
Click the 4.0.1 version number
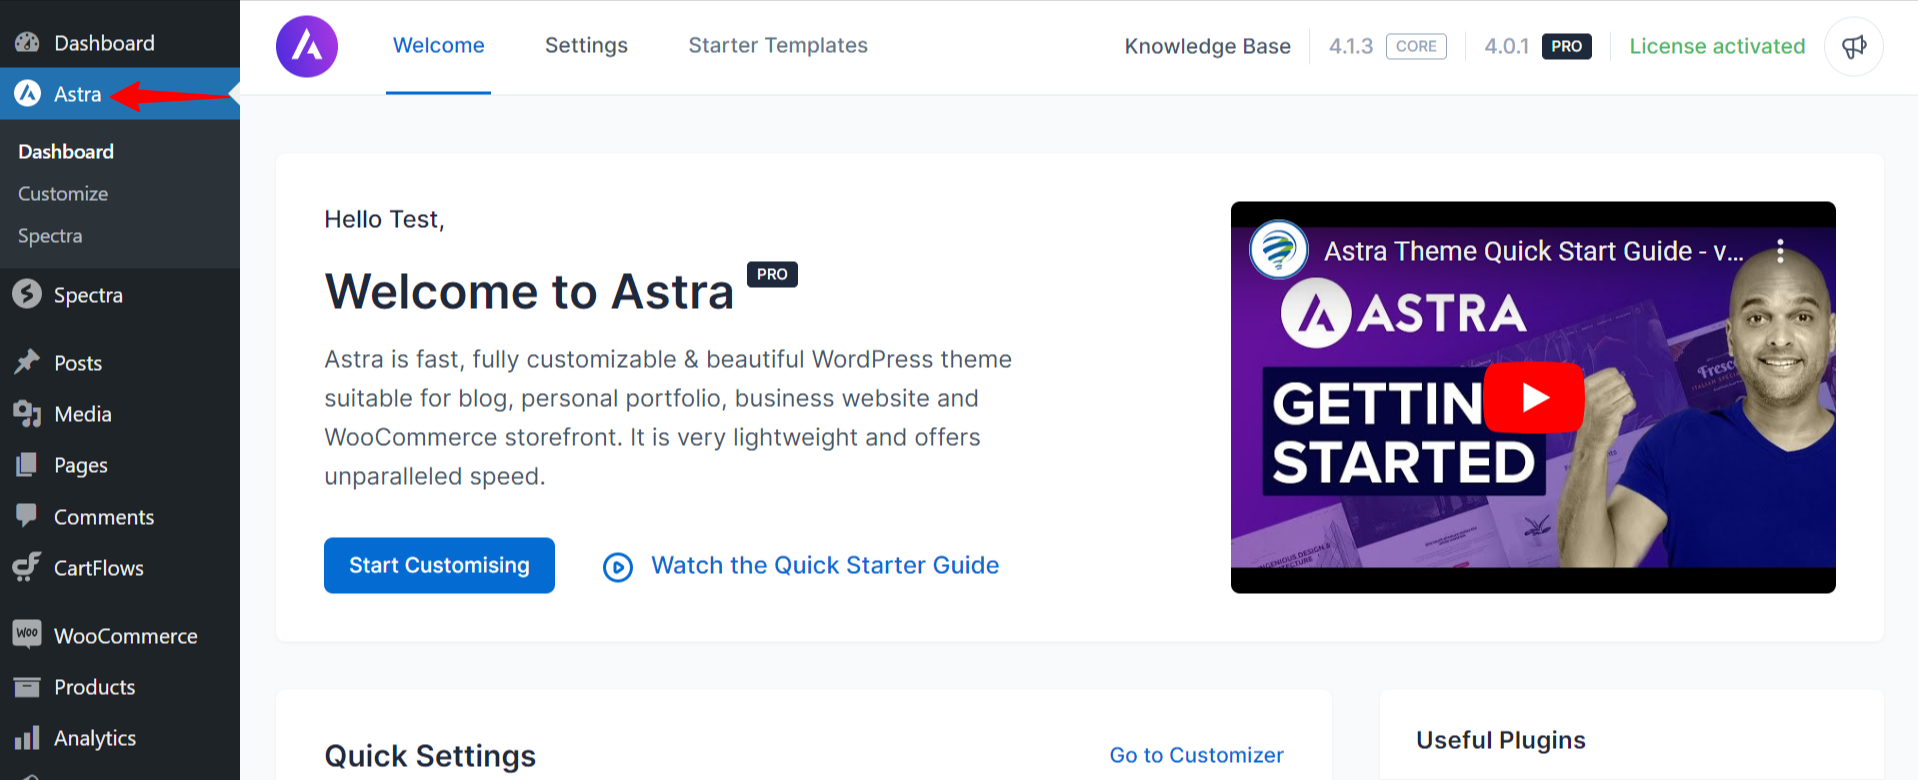pos(1506,46)
